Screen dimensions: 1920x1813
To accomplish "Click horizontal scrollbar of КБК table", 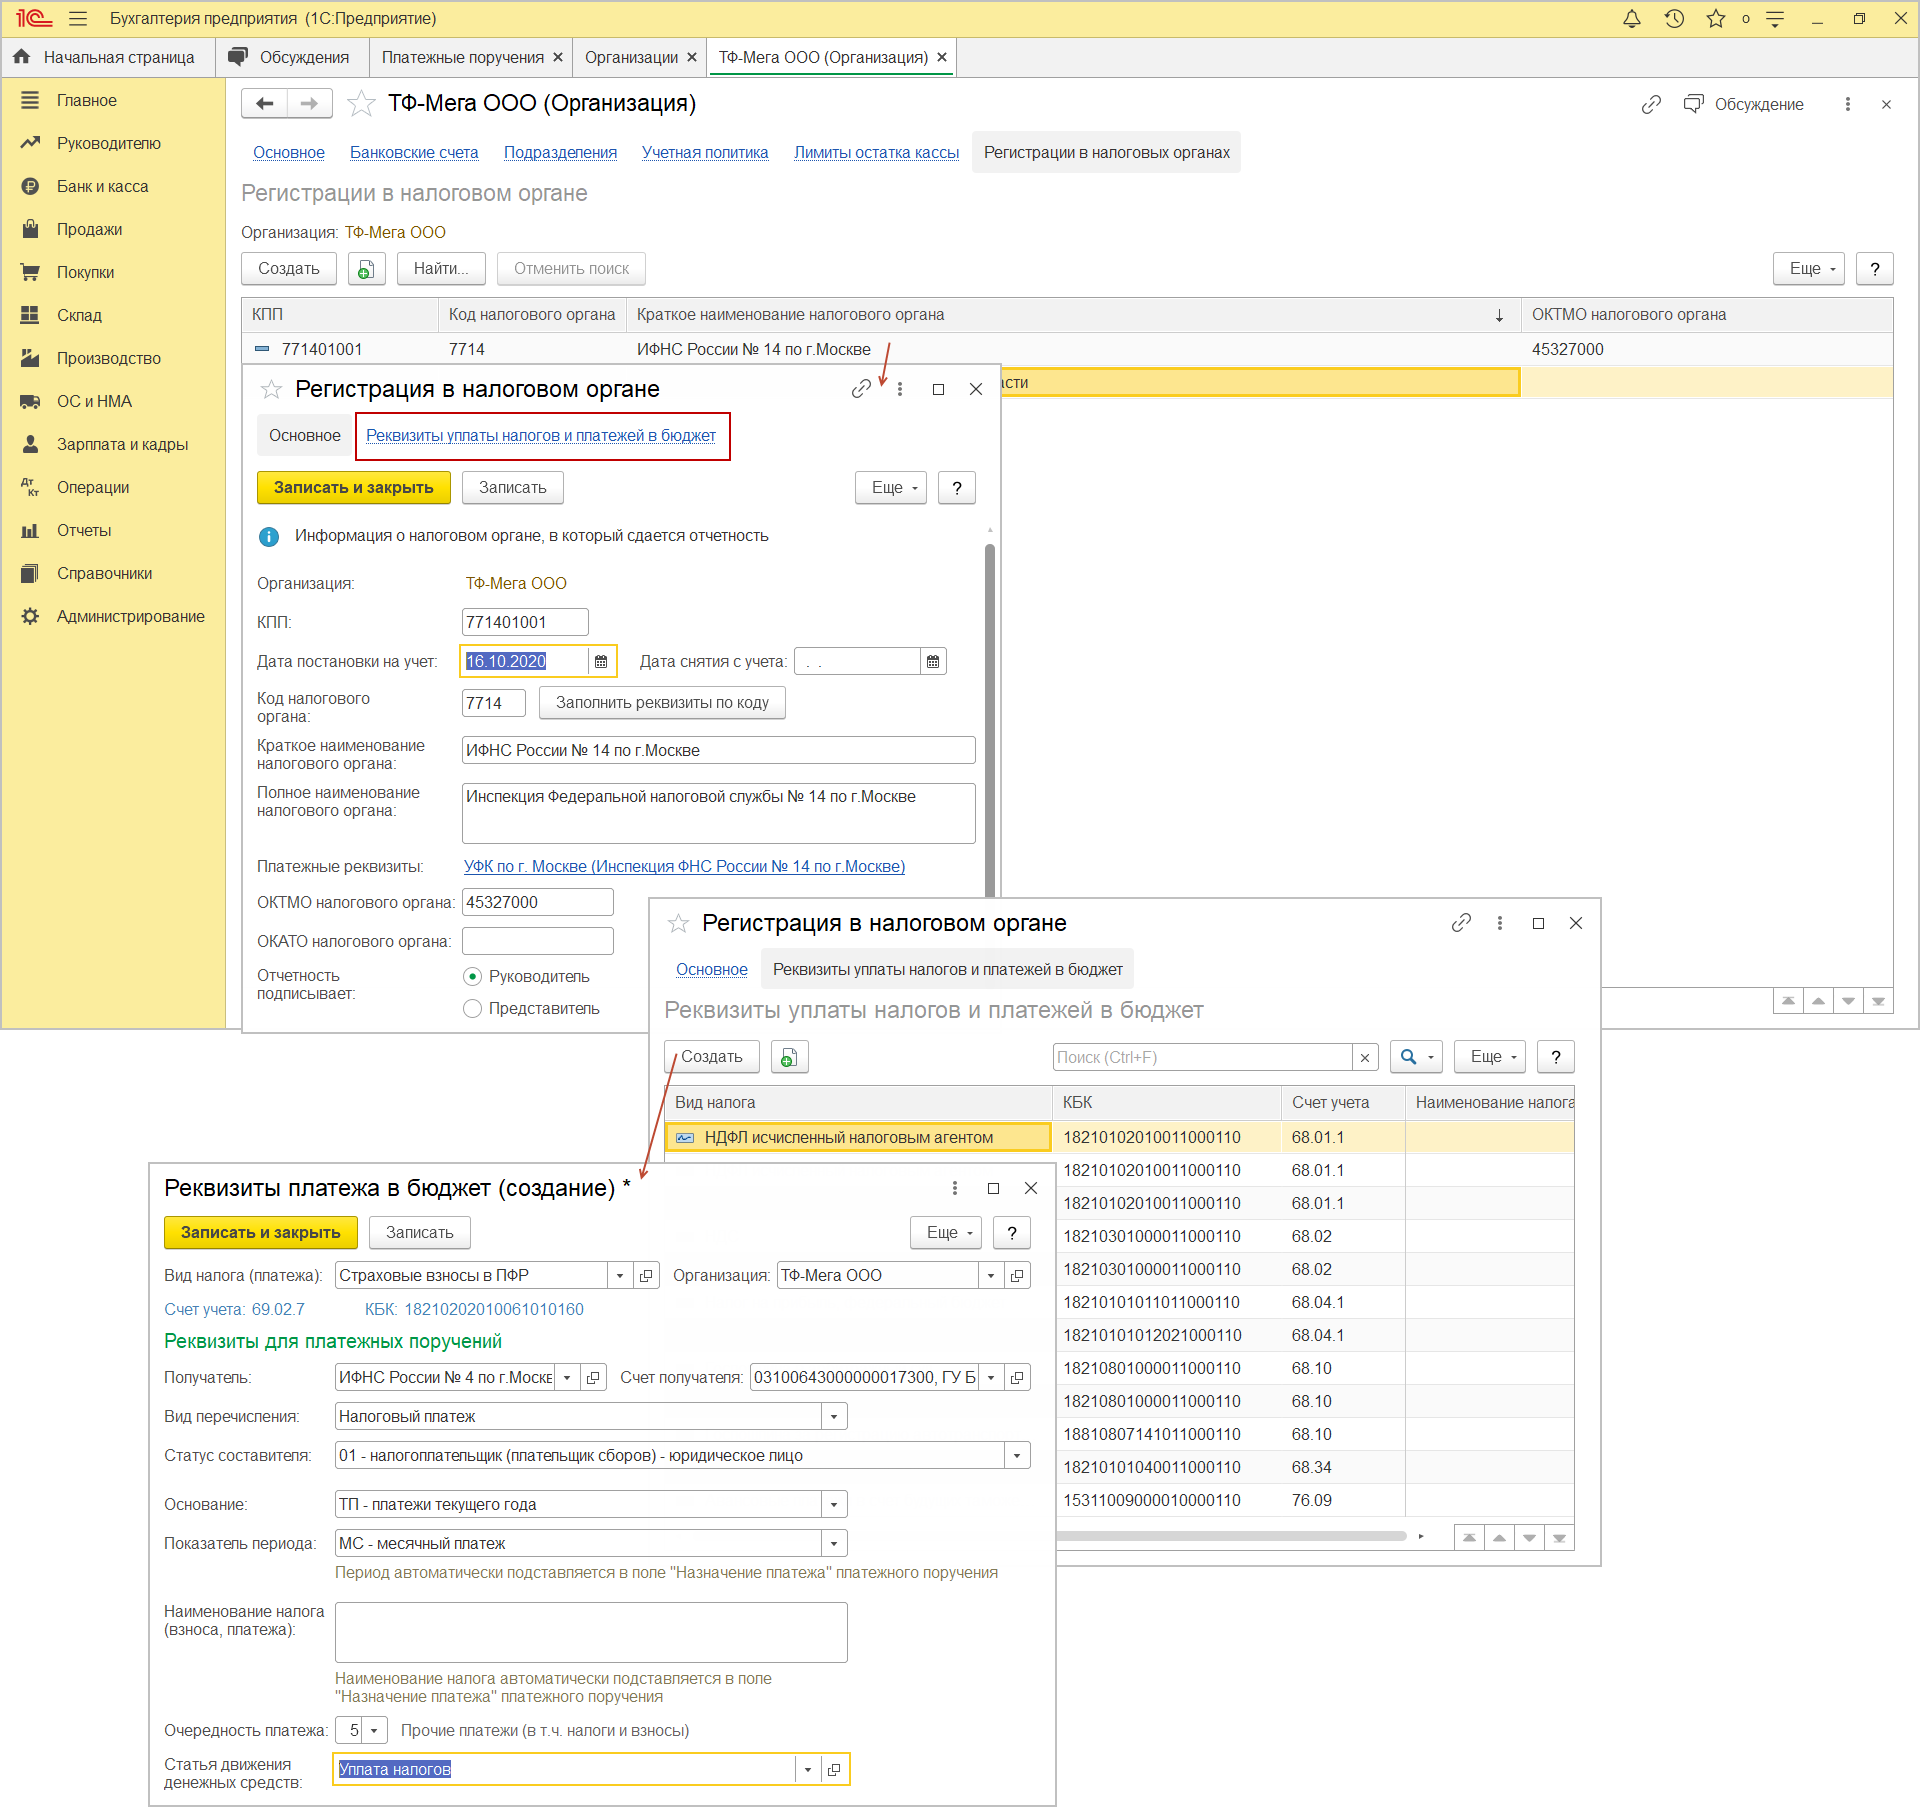I will click(1232, 1536).
